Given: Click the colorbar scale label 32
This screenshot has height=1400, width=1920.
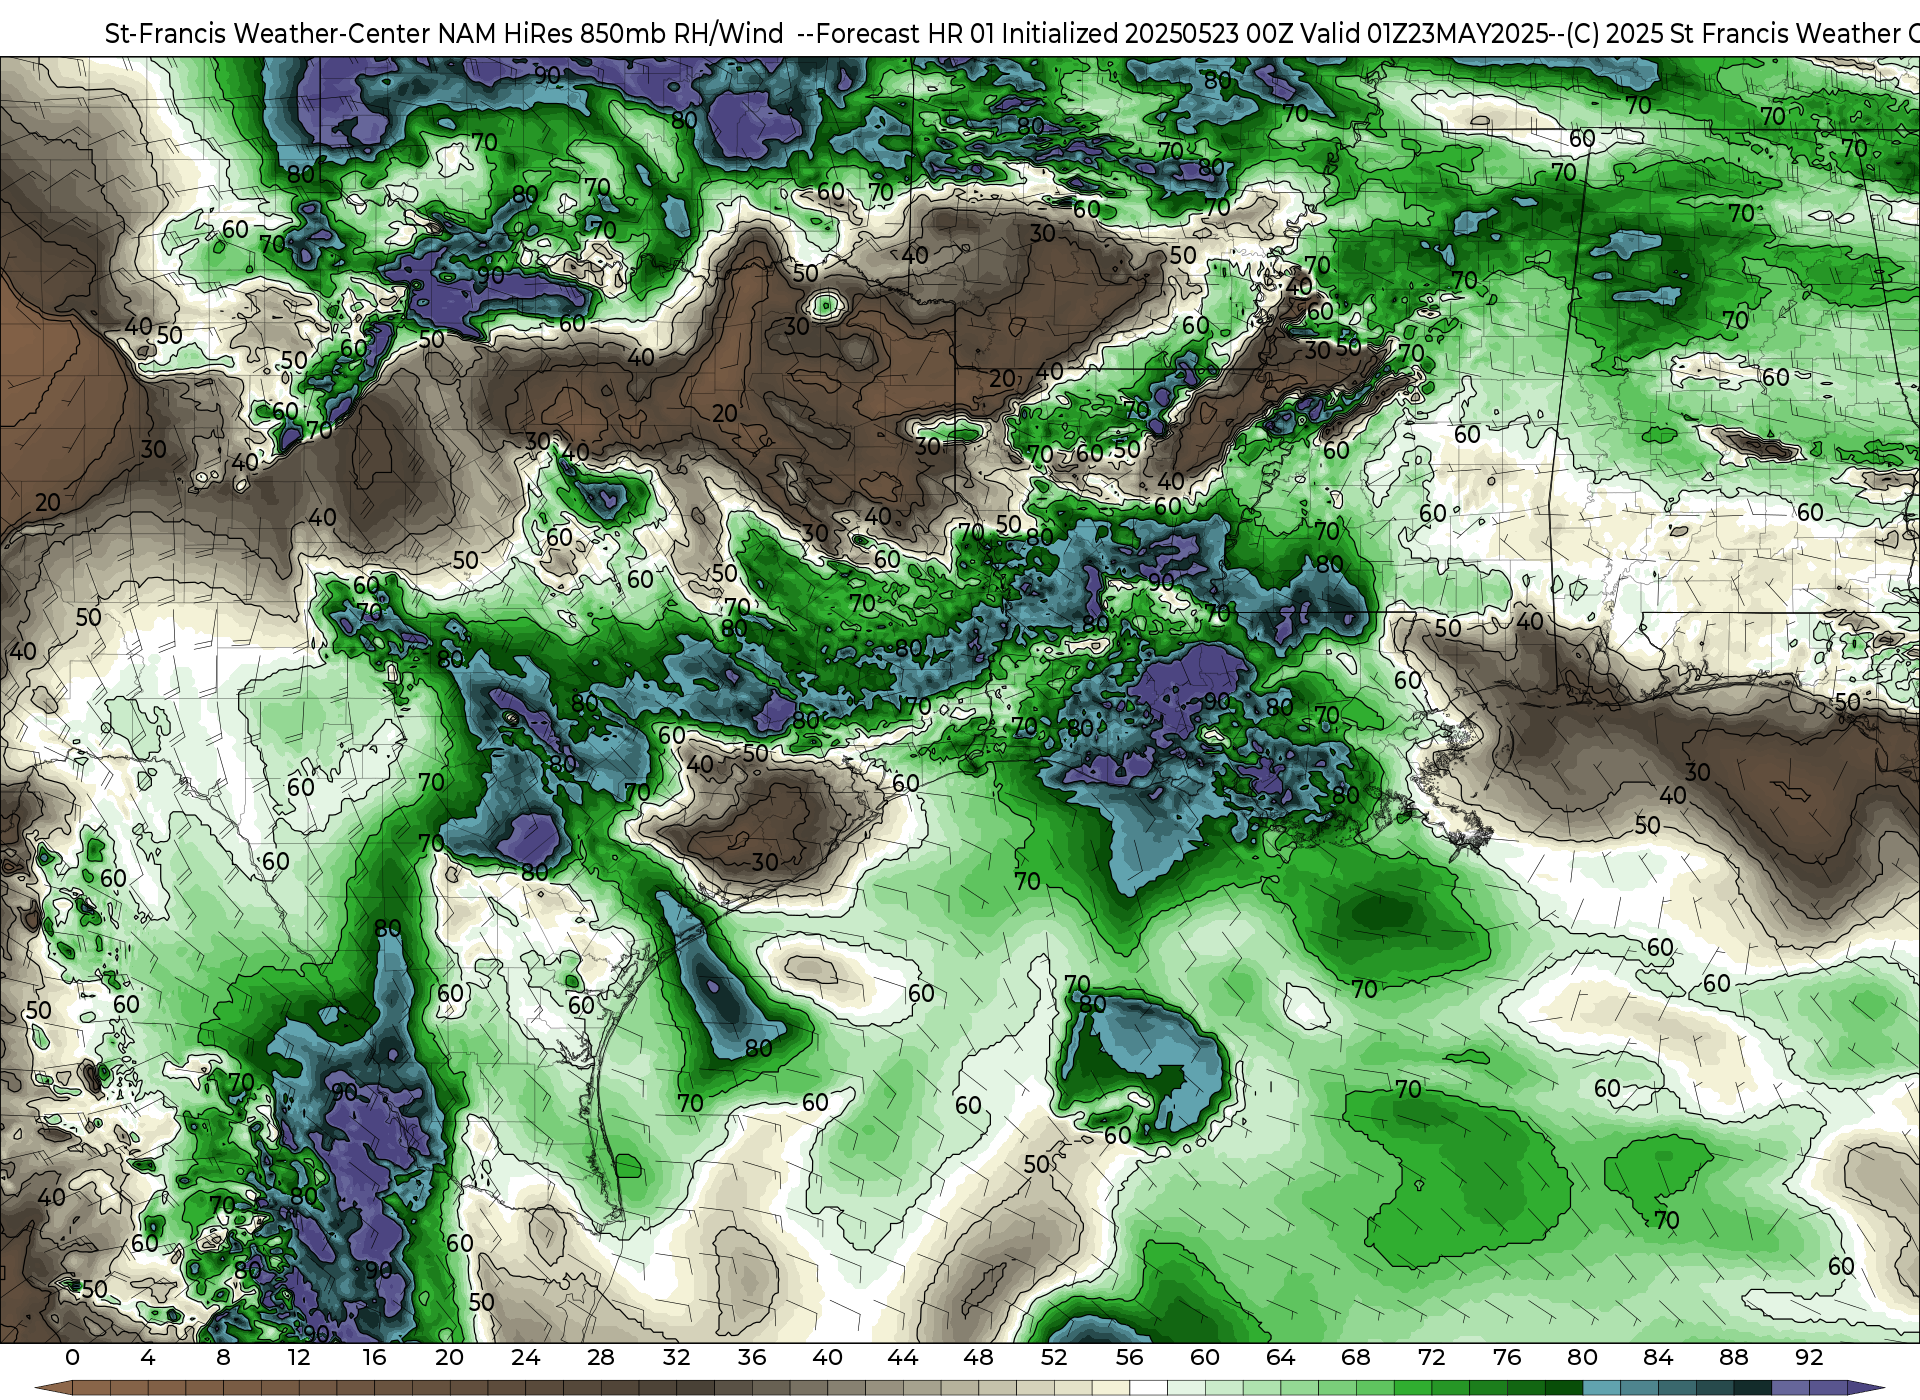Looking at the screenshot, I should (676, 1357).
